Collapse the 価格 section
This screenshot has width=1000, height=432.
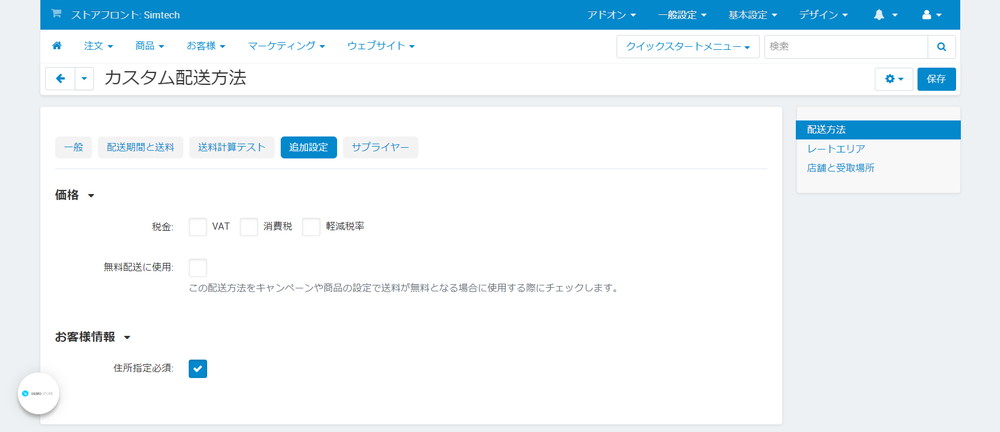click(x=75, y=195)
